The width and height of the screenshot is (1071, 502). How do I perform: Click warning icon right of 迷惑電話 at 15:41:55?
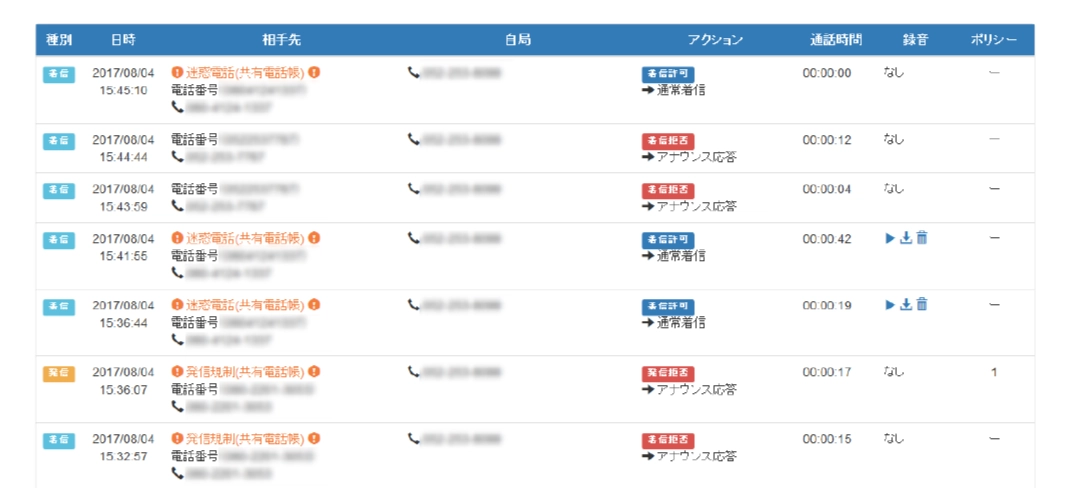tap(314, 238)
